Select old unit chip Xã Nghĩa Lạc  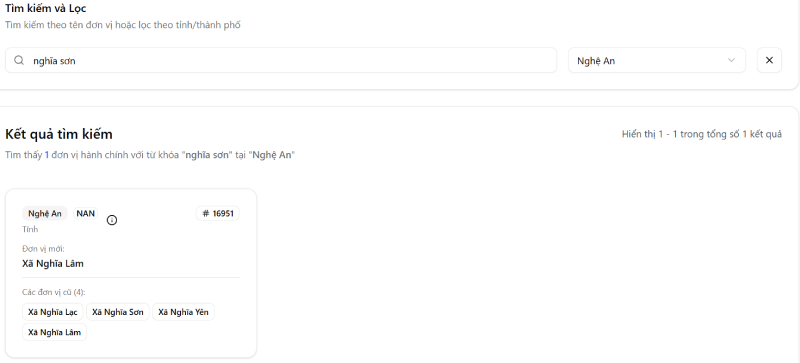click(x=53, y=312)
